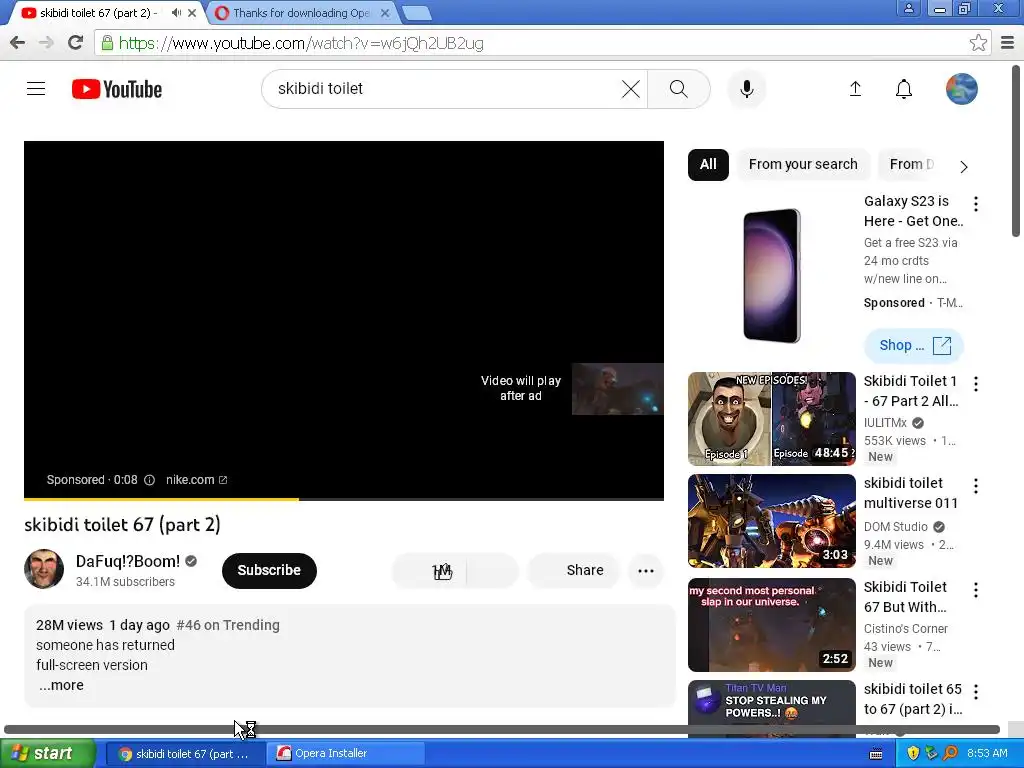This screenshot has height=768, width=1024.
Task: Open the more actions ellipsis under video
Action: point(646,571)
